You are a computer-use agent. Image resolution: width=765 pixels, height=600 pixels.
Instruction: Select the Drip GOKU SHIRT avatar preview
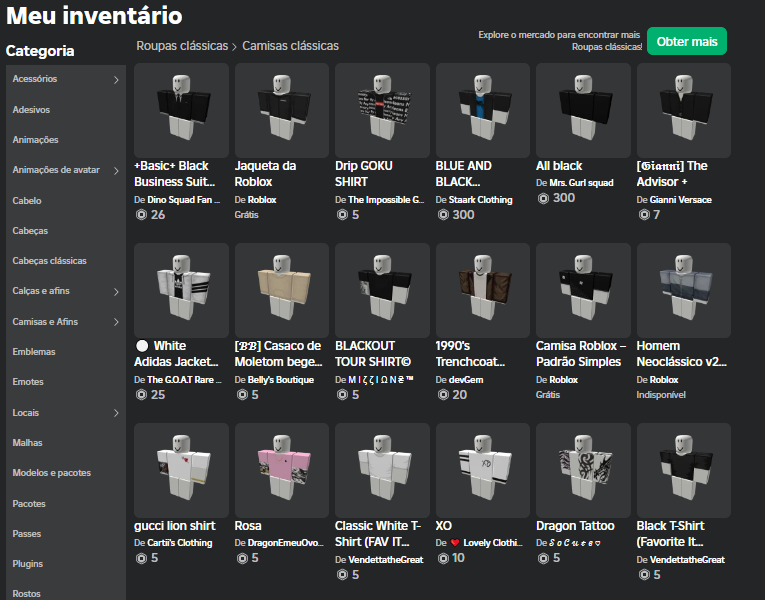click(382, 110)
